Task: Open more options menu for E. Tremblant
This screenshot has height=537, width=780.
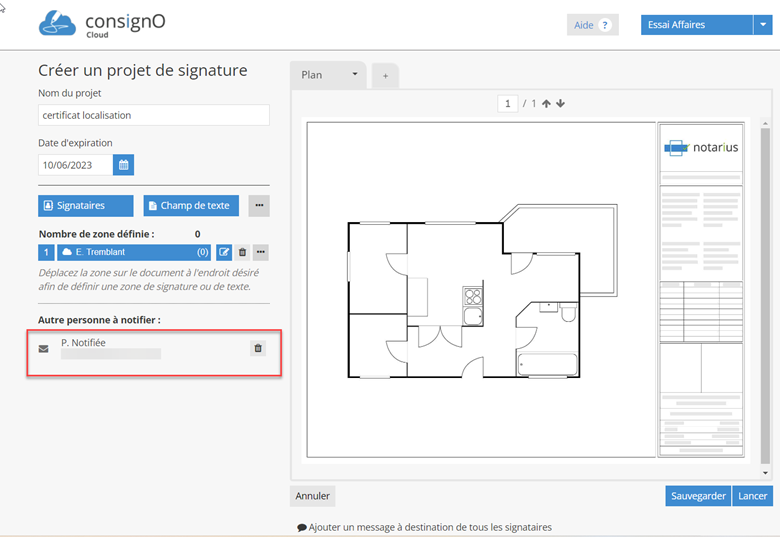Action: tap(260, 253)
